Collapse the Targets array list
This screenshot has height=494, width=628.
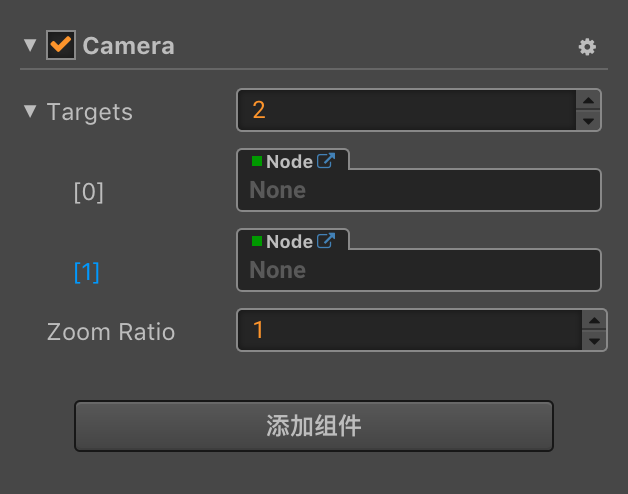(30, 111)
